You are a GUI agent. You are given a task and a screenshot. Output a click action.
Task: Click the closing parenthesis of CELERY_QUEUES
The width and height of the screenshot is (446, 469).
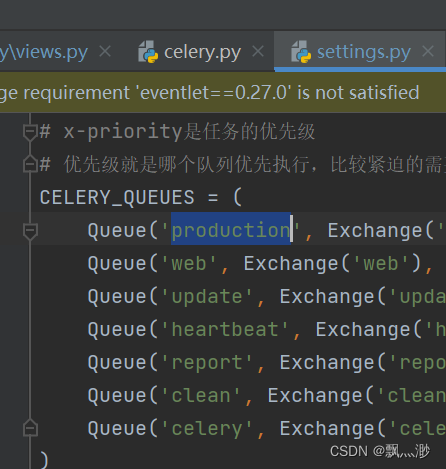pos(44,460)
